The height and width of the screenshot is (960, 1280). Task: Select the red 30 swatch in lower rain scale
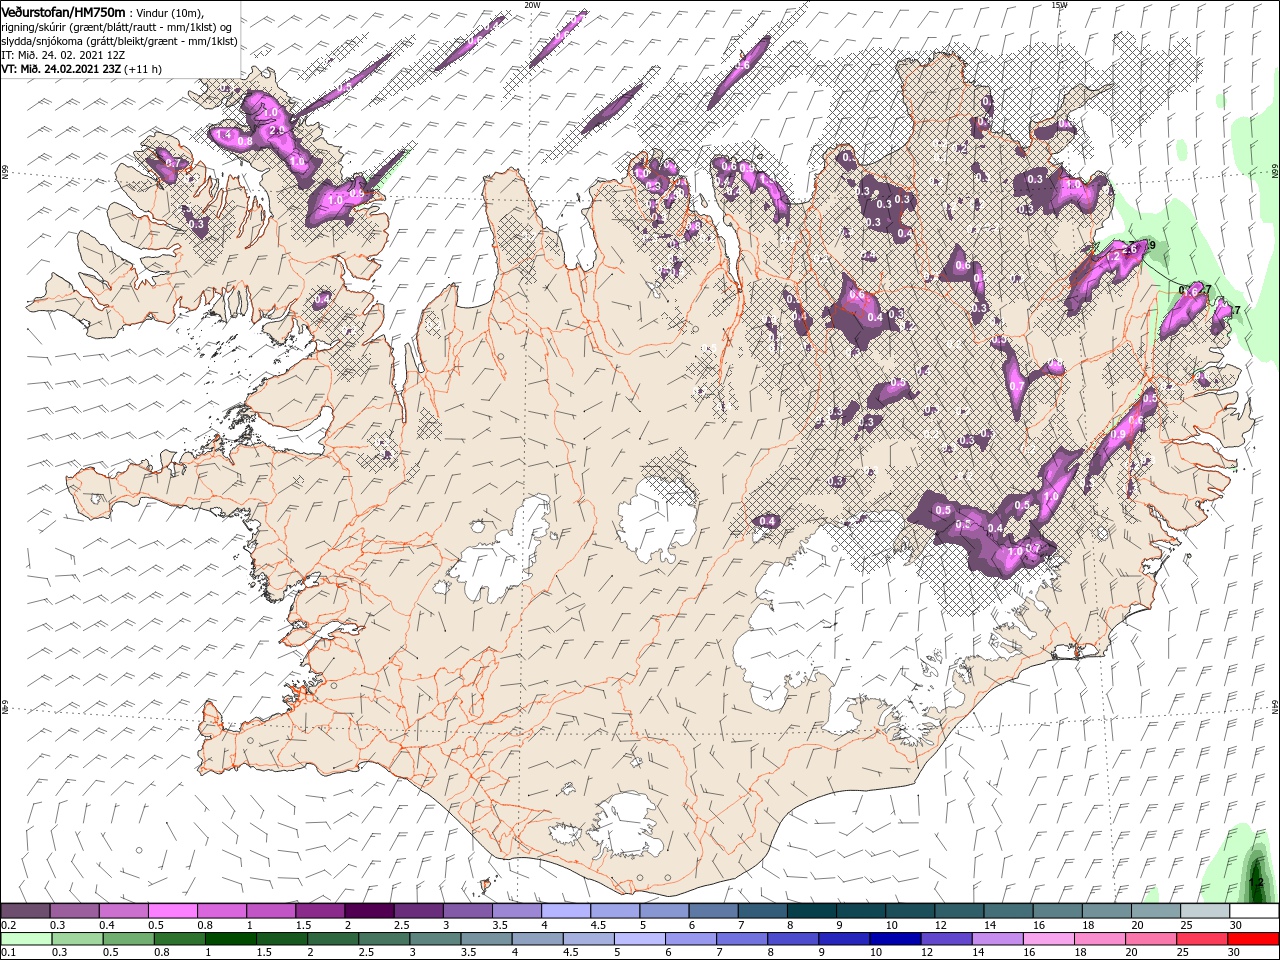[x=1254, y=939]
